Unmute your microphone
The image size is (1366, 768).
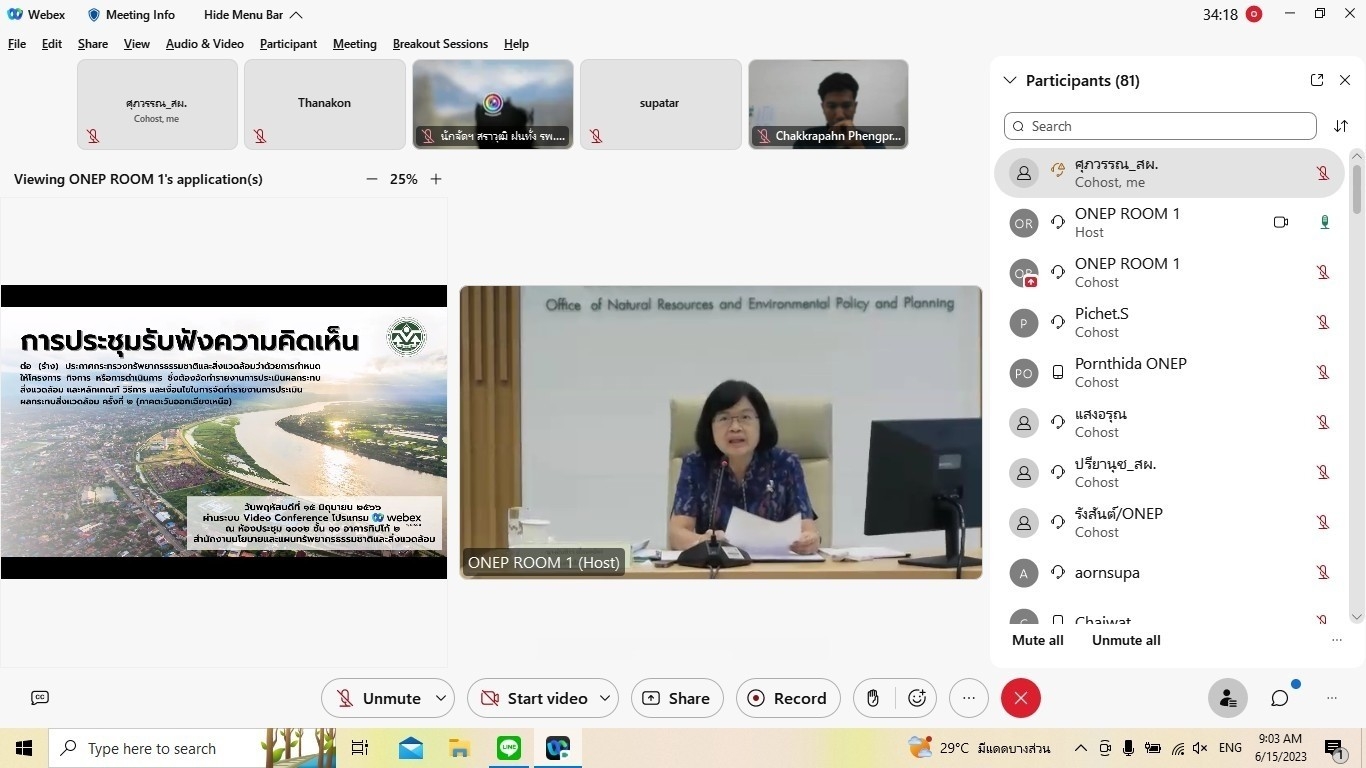pyautogui.click(x=378, y=698)
